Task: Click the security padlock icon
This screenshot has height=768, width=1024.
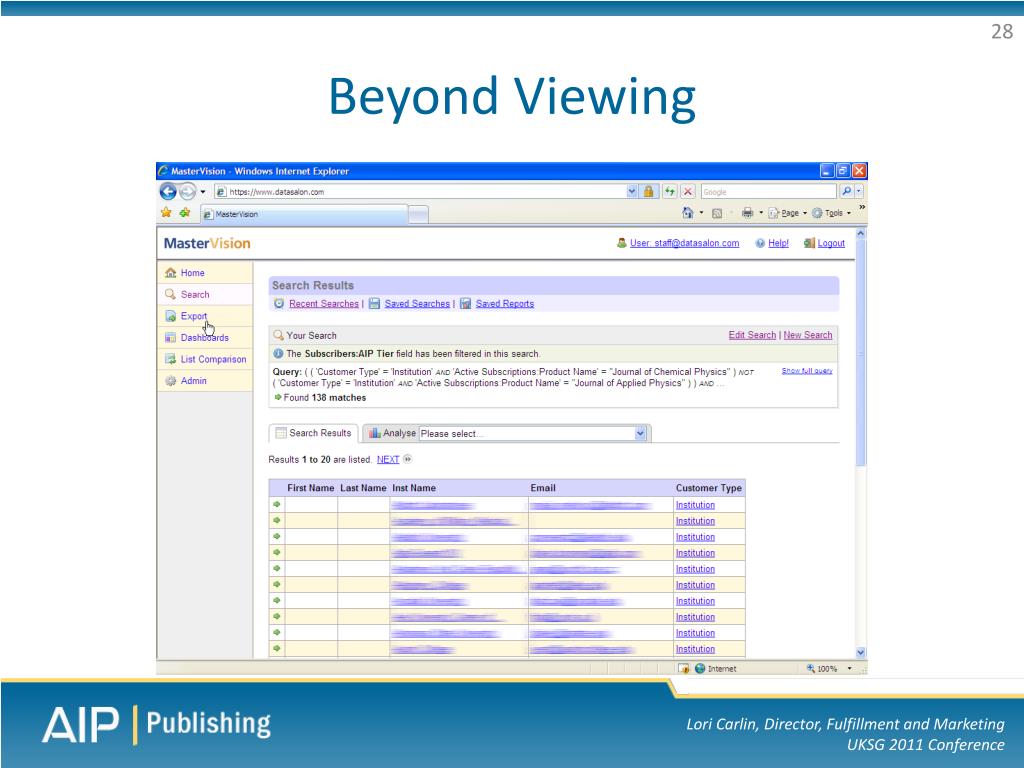Action: point(648,191)
